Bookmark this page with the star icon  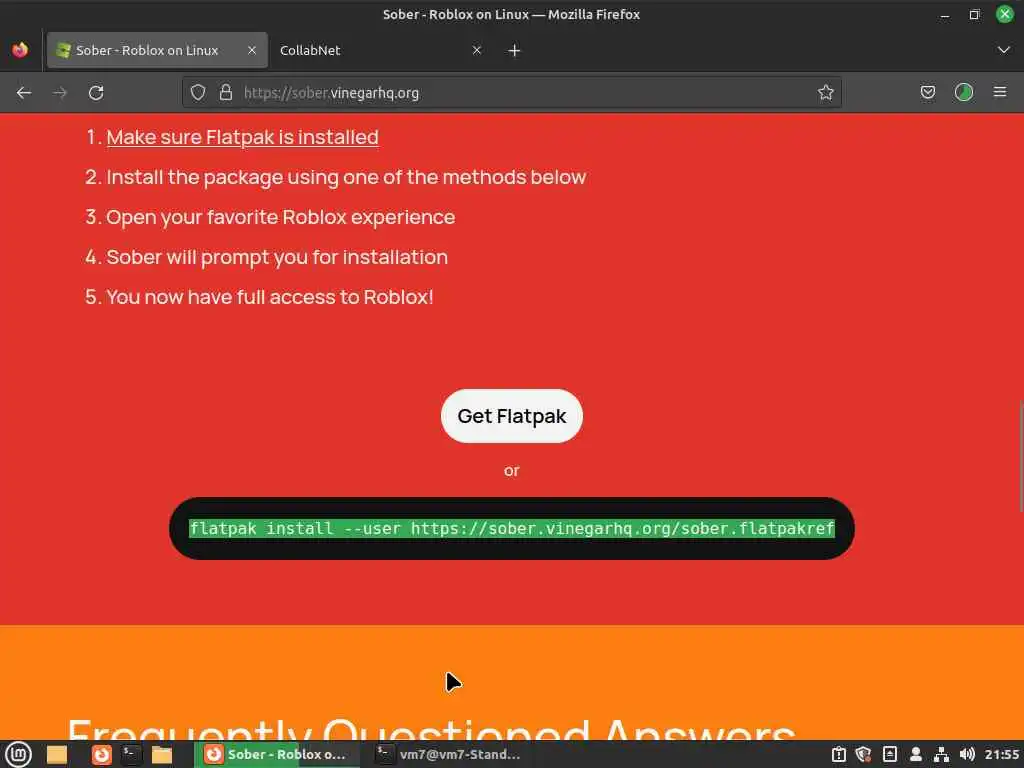[x=825, y=92]
